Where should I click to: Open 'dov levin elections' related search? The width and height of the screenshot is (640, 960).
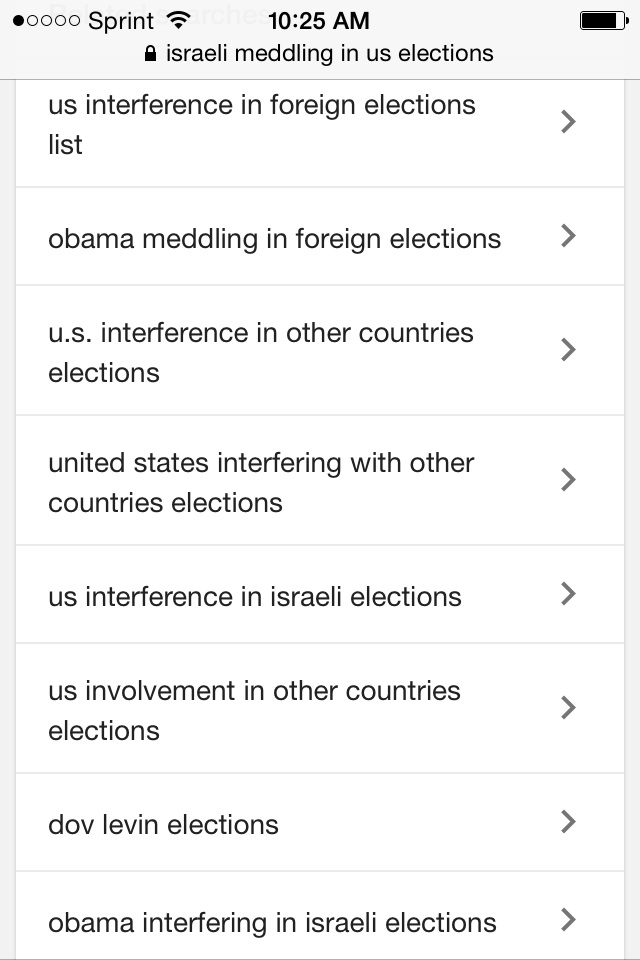pos(320,822)
